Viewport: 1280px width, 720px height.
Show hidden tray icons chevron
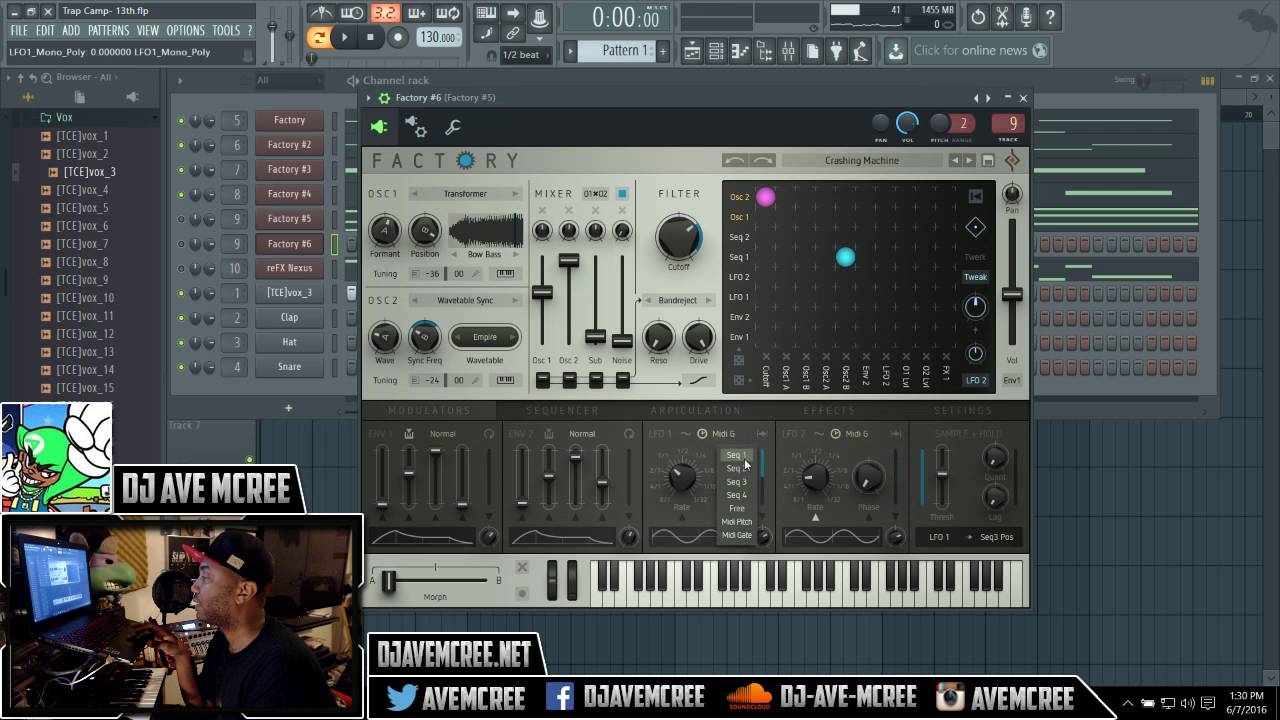pyautogui.click(x=1128, y=703)
